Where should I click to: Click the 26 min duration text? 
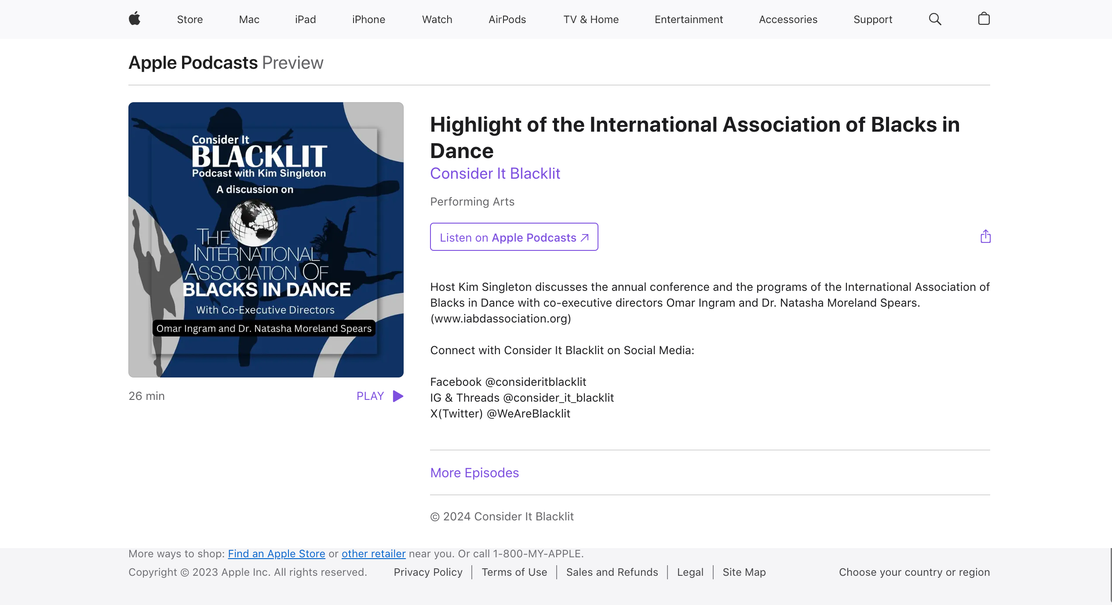146,396
